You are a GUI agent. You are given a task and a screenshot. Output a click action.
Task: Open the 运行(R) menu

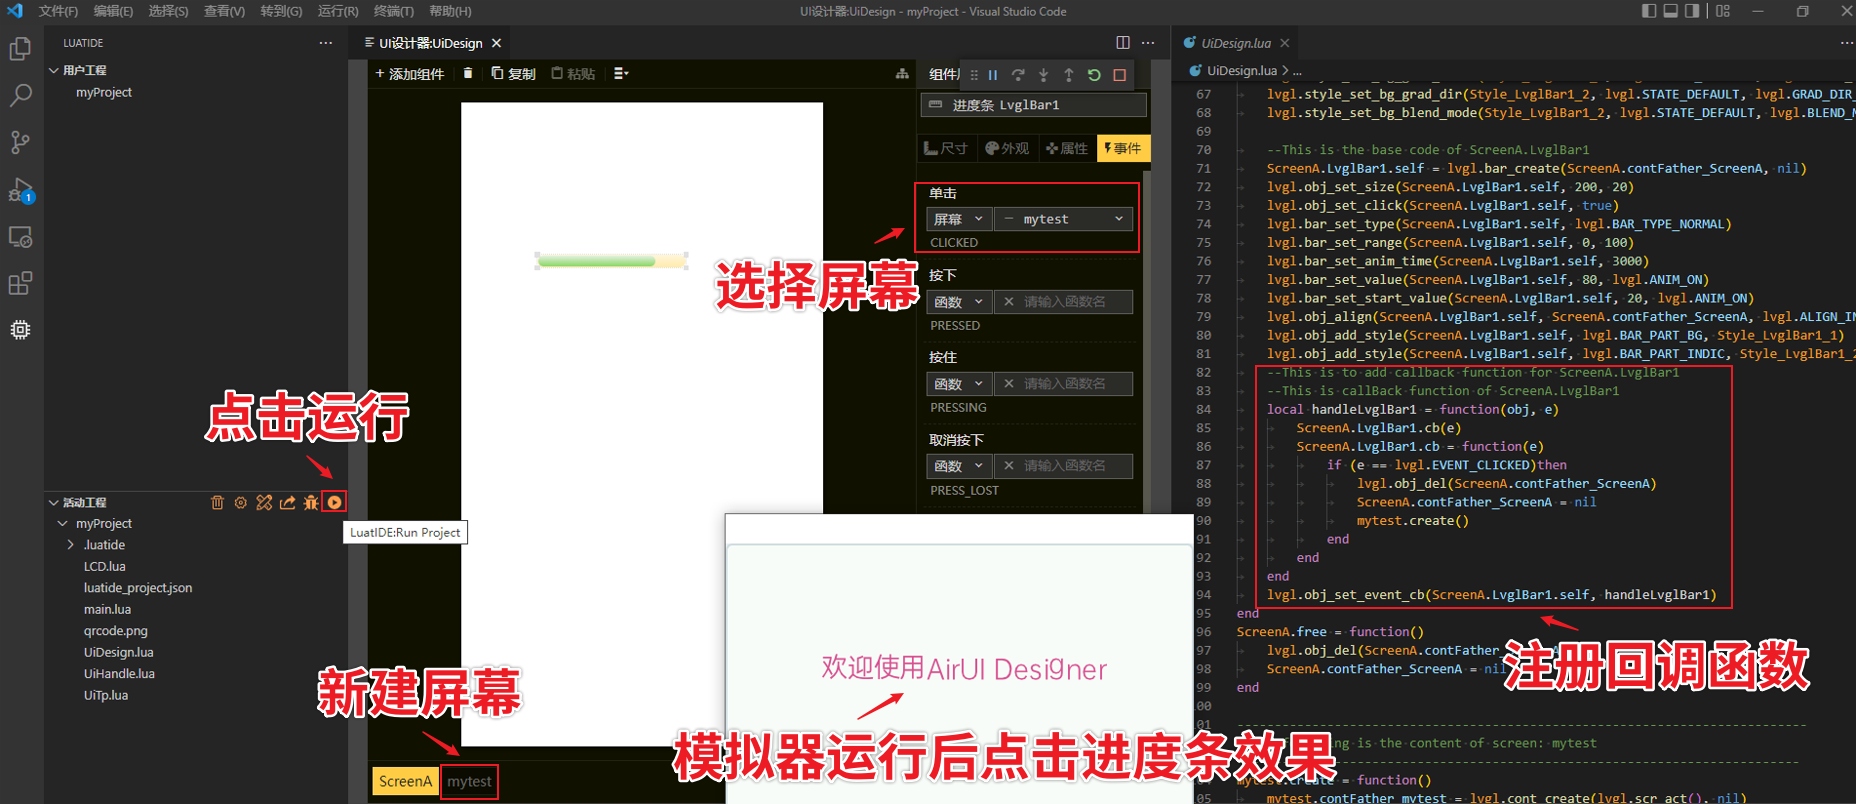point(338,11)
